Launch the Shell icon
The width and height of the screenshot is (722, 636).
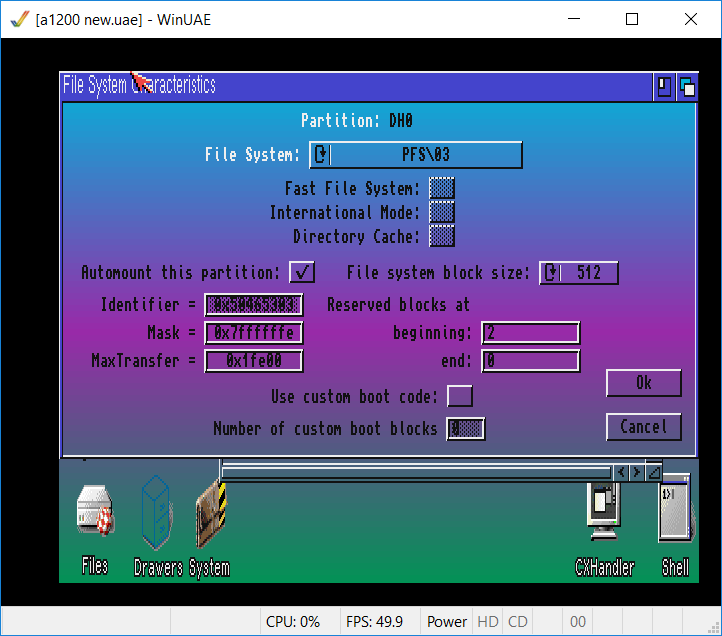pos(675,511)
